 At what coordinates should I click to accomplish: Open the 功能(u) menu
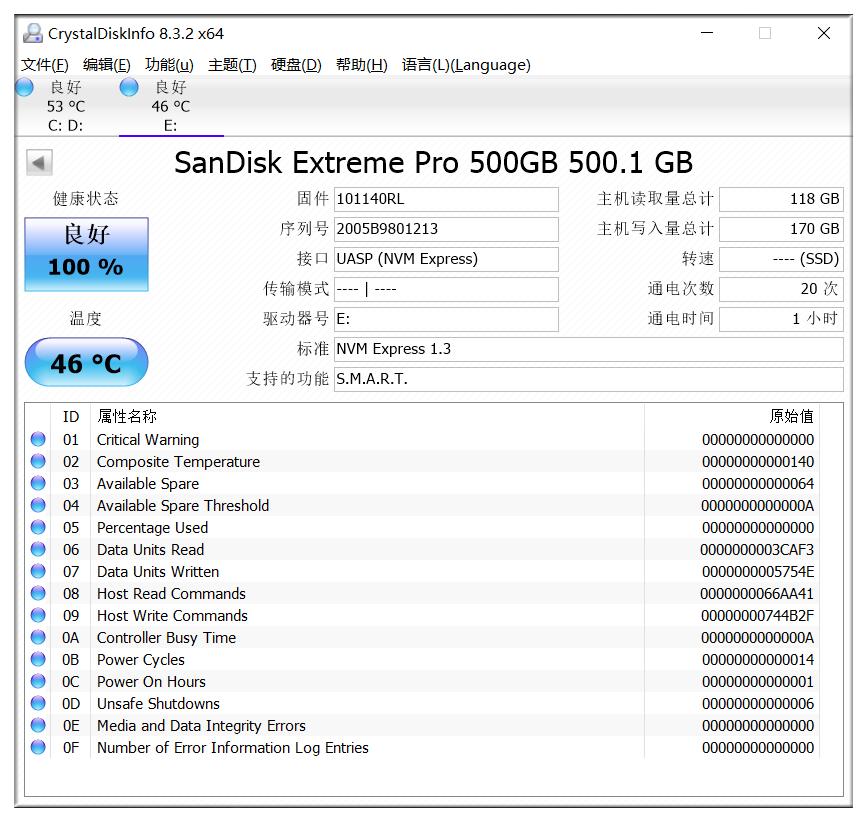pos(169,65)
